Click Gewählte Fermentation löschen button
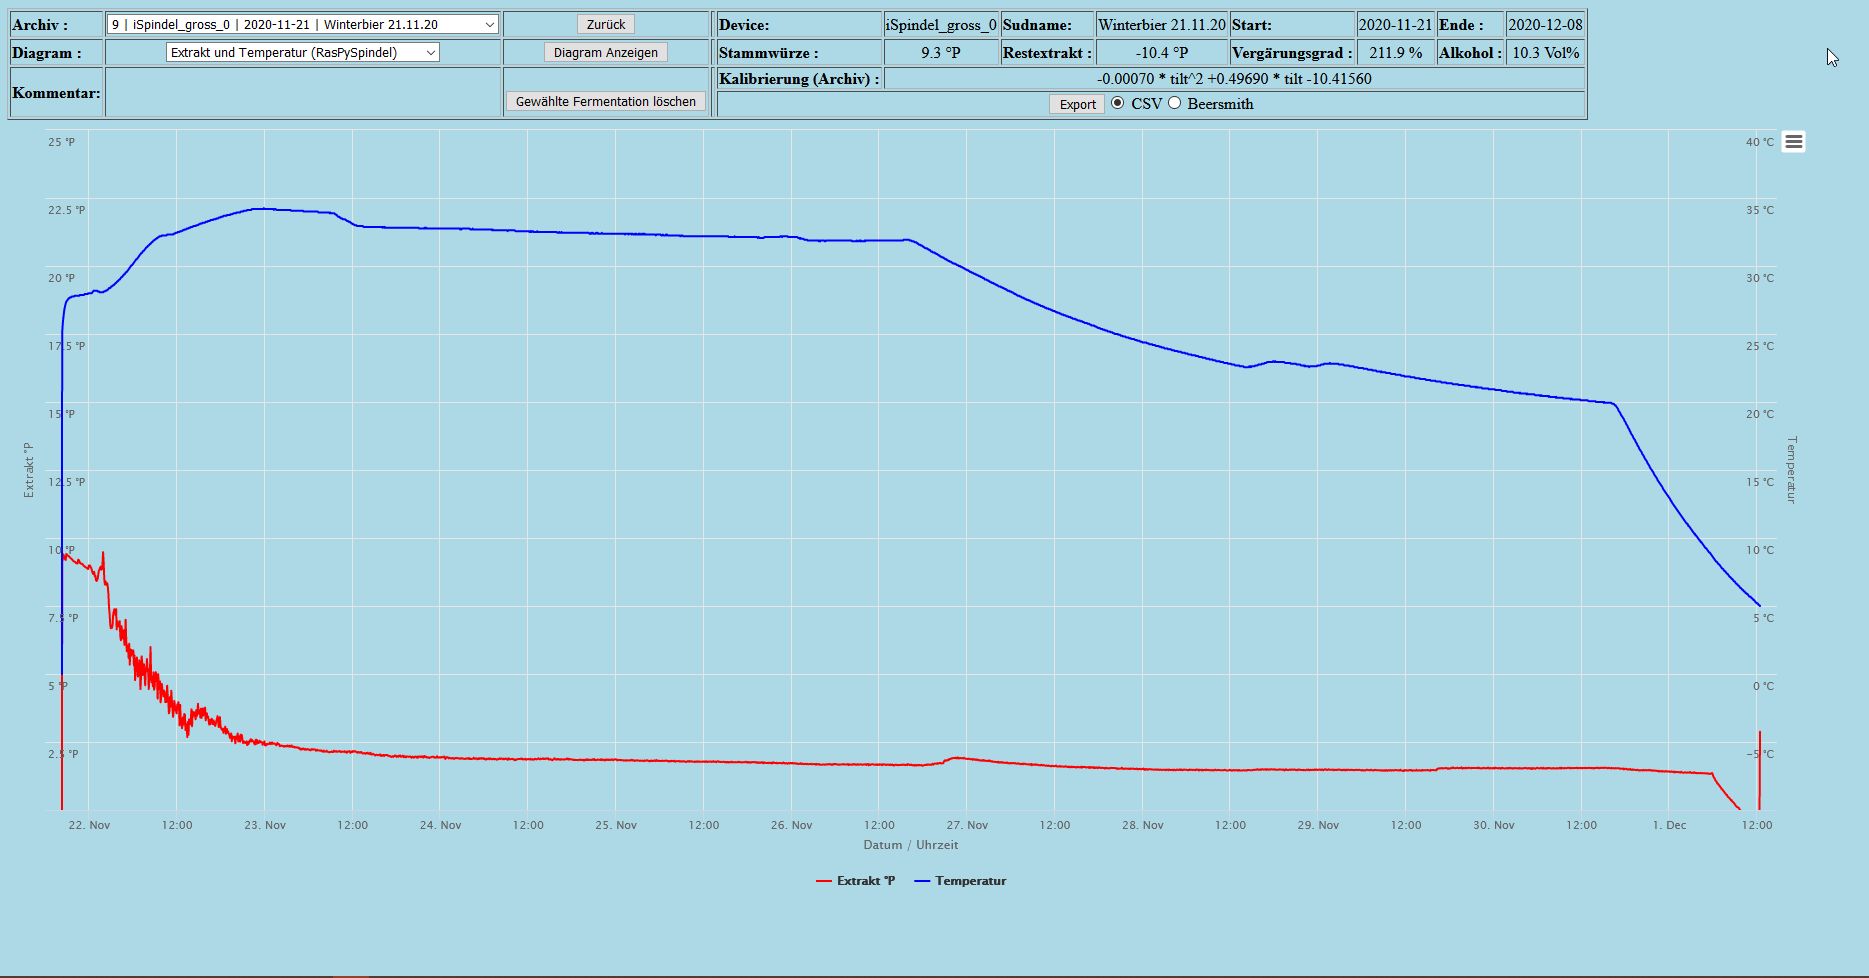Screen dimensions: 1869x978 tap(605, 101)
